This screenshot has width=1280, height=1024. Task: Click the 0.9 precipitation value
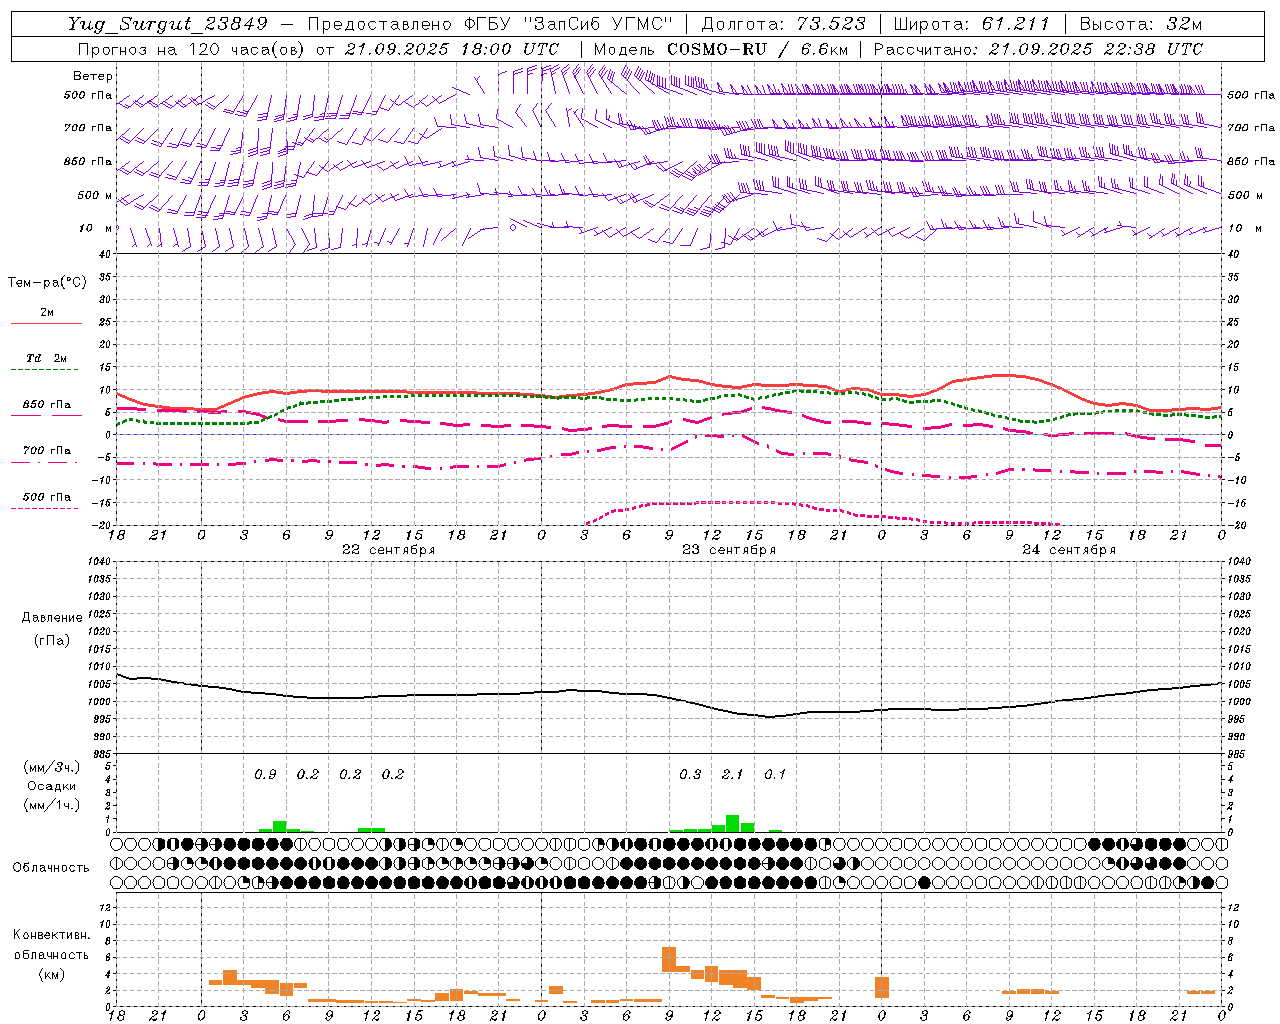tap(265, 775)
